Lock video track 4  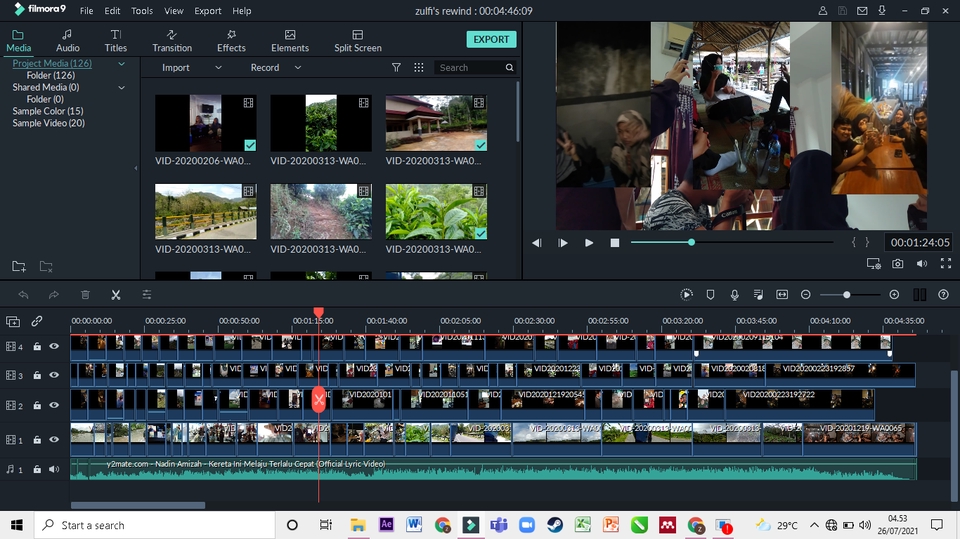tap(37, 346)
